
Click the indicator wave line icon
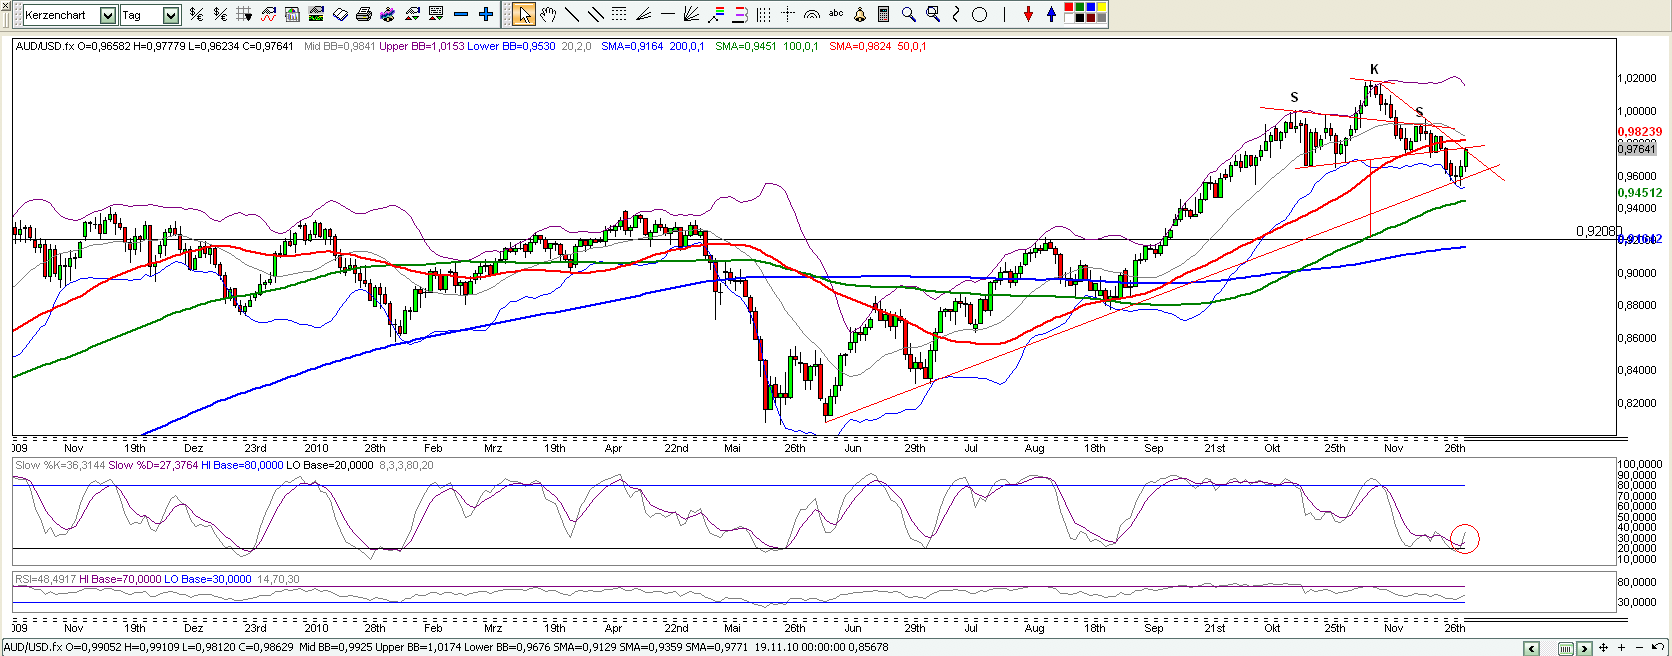click(269, 14)
